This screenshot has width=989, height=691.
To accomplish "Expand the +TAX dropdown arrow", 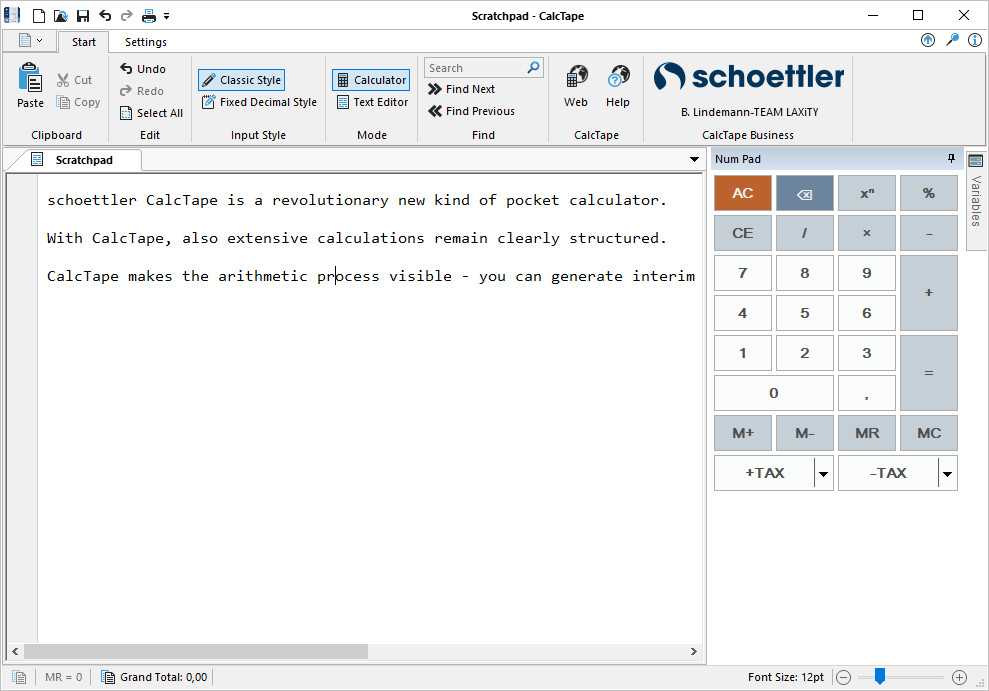I will [823, 473].
